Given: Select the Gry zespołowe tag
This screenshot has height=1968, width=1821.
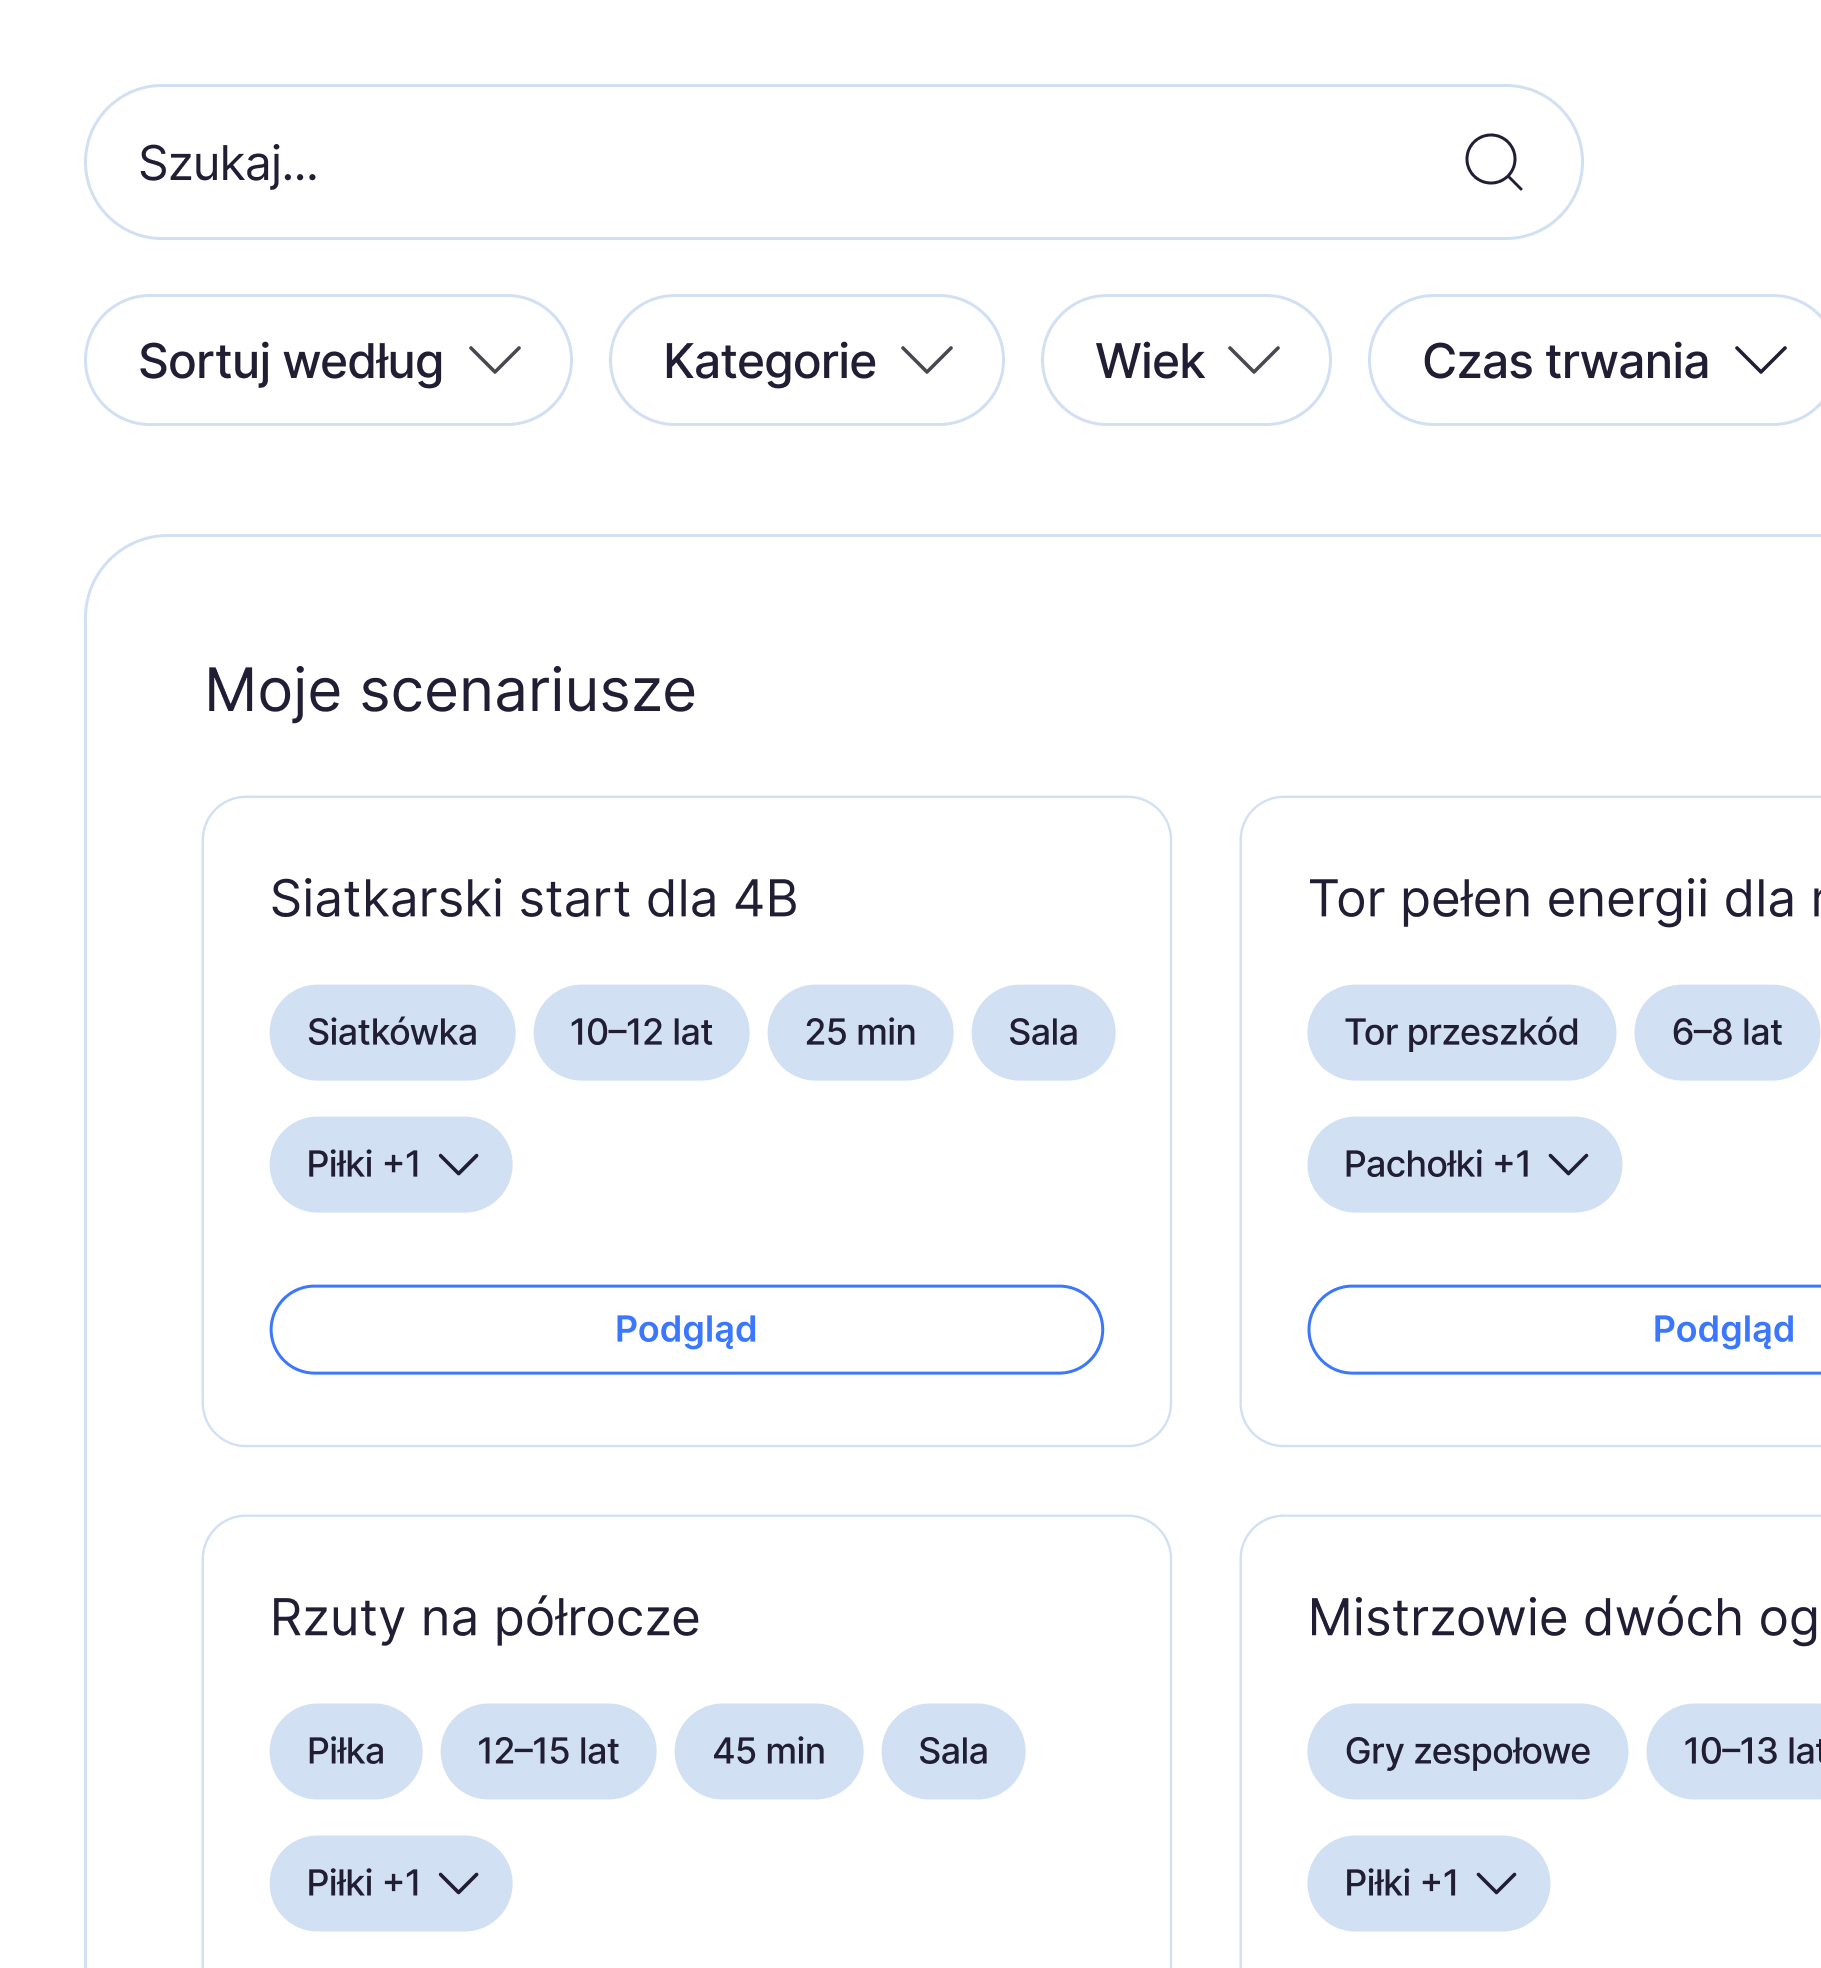Looking at the screenshot, I should [x=1467, y=1751].
